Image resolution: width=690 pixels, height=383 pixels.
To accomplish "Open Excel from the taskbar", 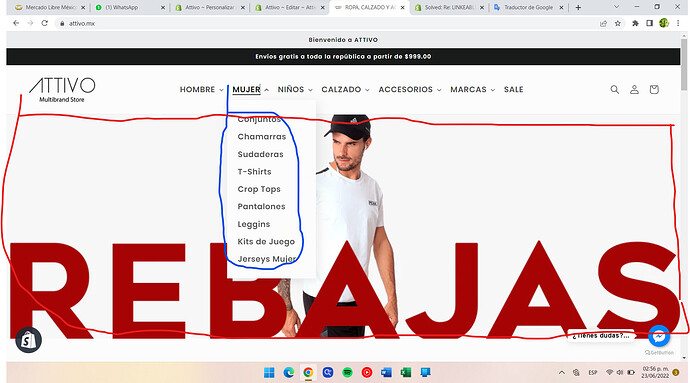I will click(x=406, y=372).
